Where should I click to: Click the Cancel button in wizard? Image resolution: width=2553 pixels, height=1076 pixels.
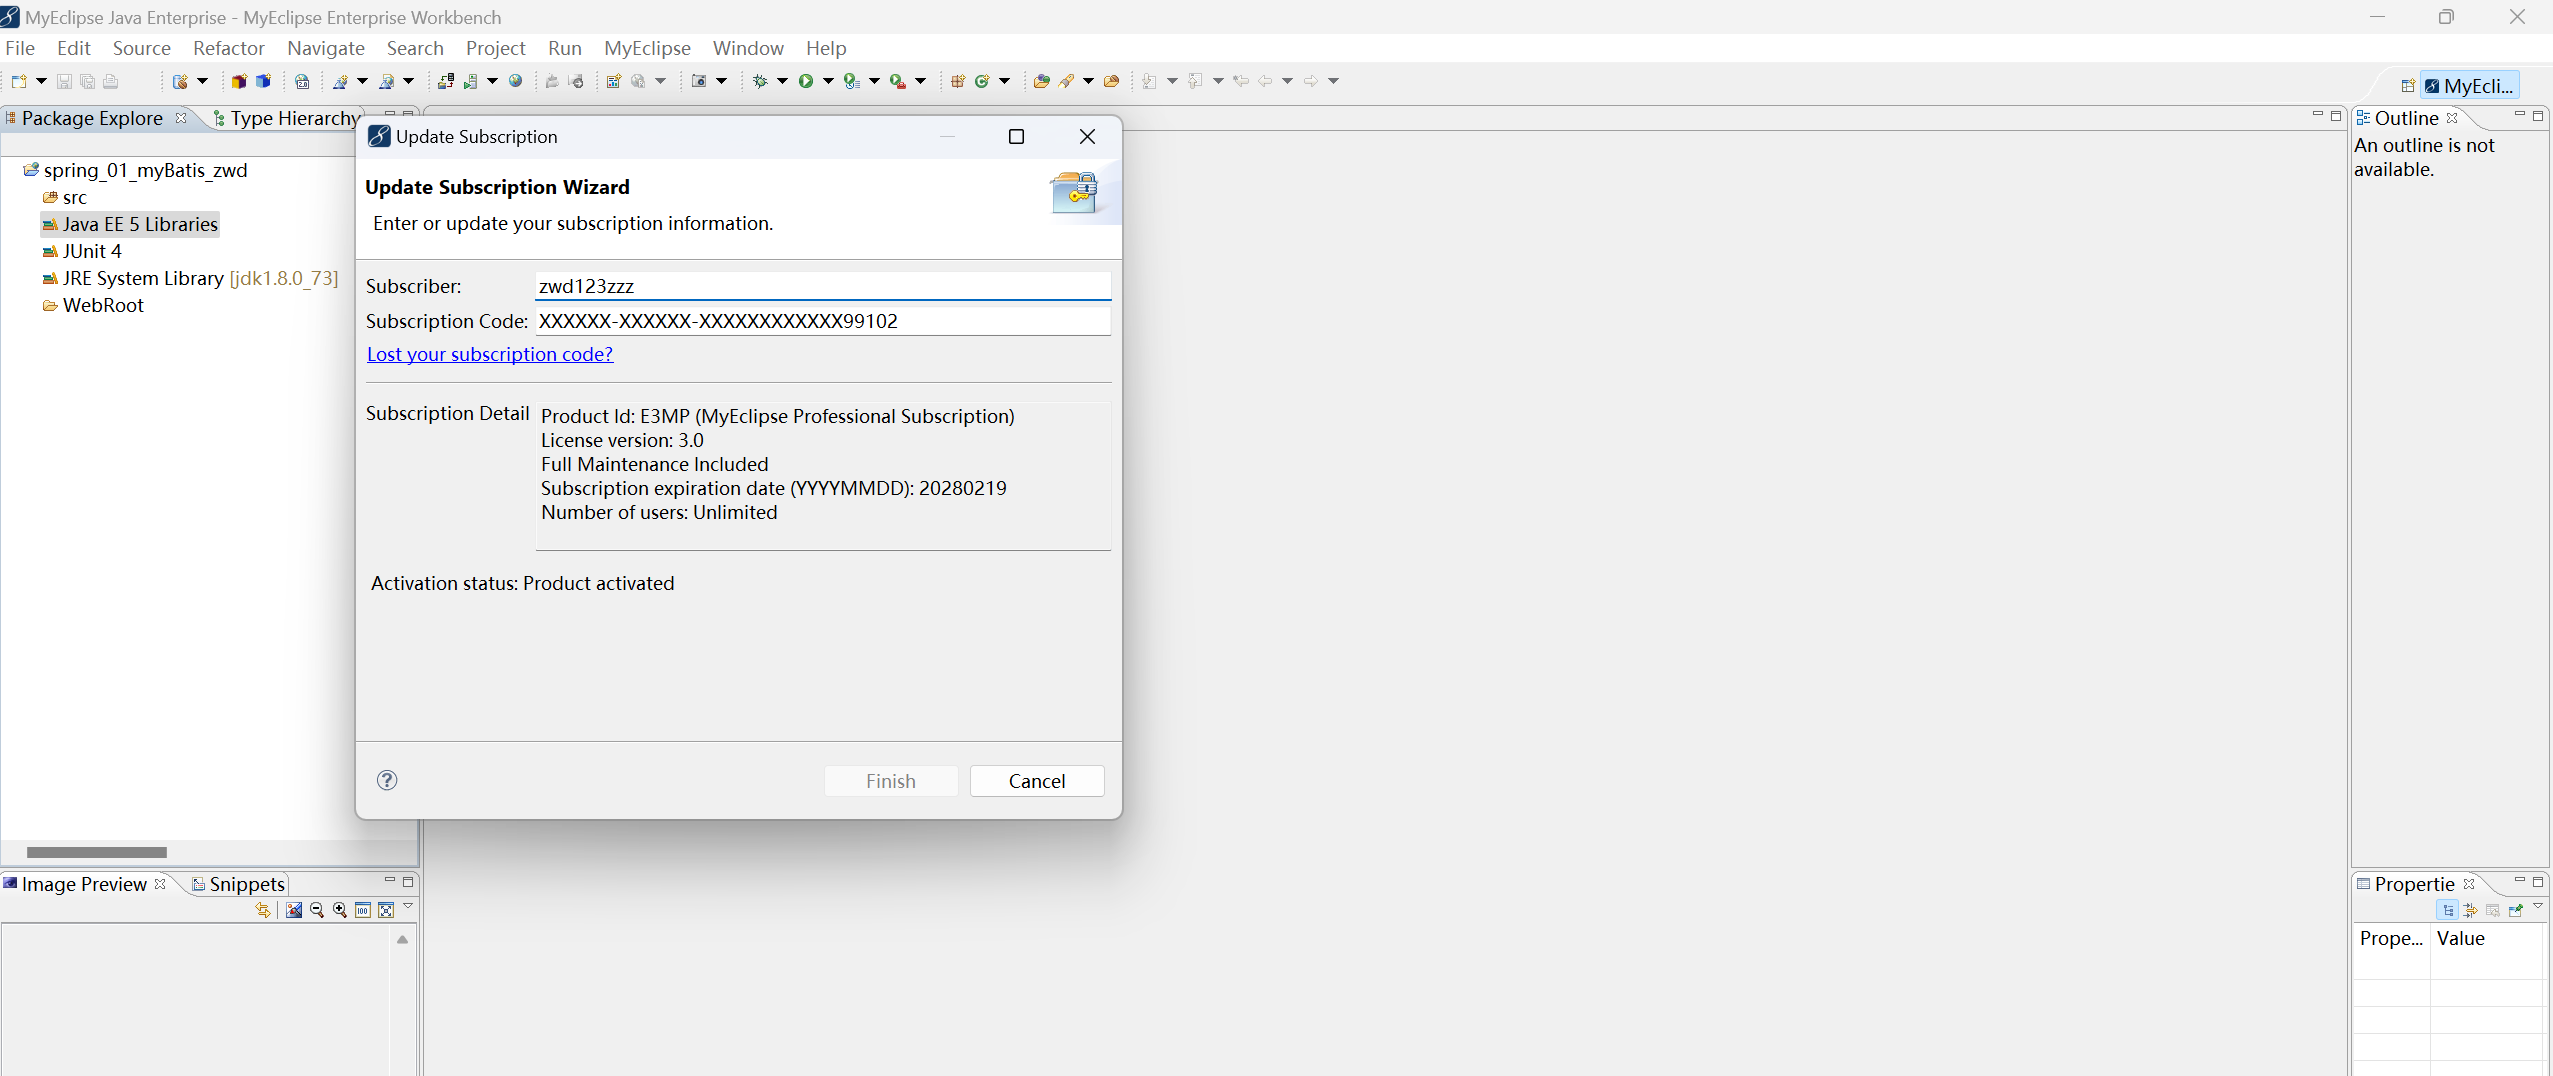click(1037, 781)
